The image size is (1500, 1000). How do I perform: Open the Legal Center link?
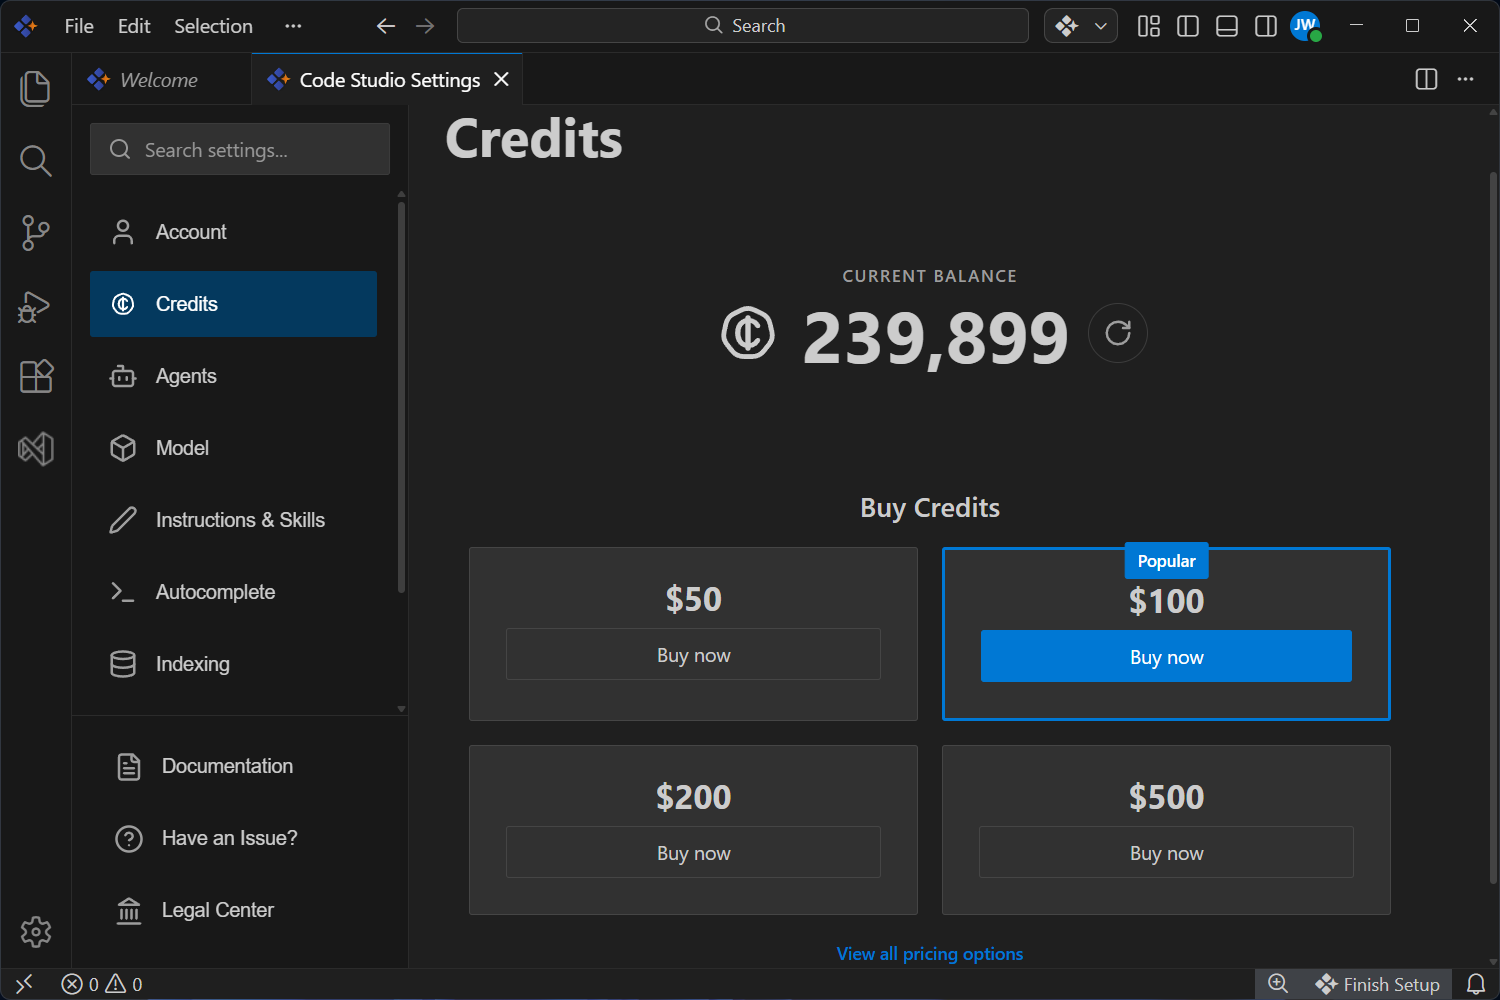(195, 910)
